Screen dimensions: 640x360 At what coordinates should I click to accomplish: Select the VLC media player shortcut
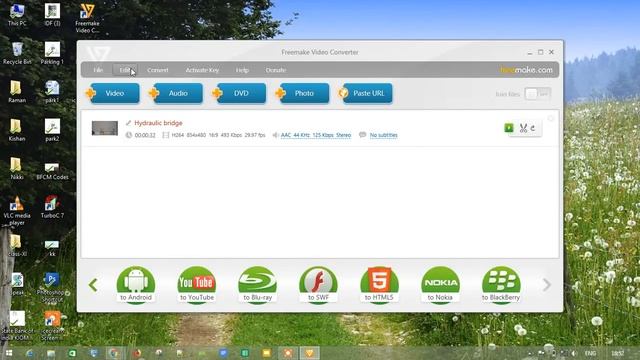(17, 211)
